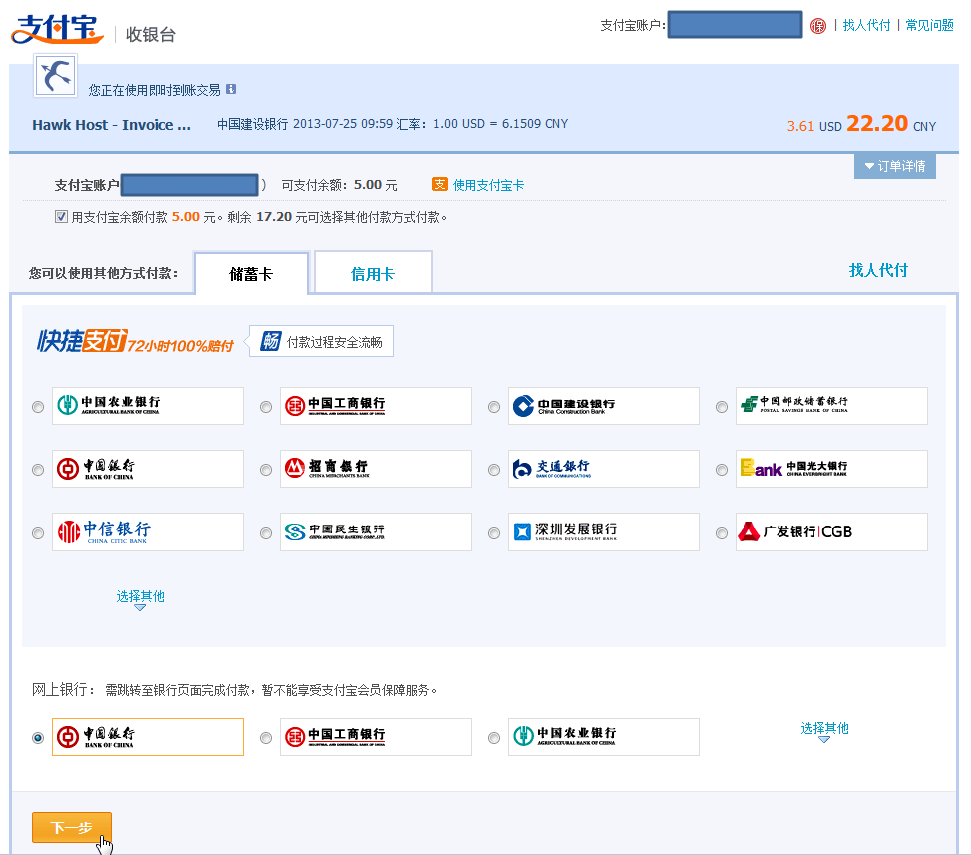Select radio button for 招商银行
Image resolution: width=971 pixels, height=855 pixels.
[x=266, y=470]
